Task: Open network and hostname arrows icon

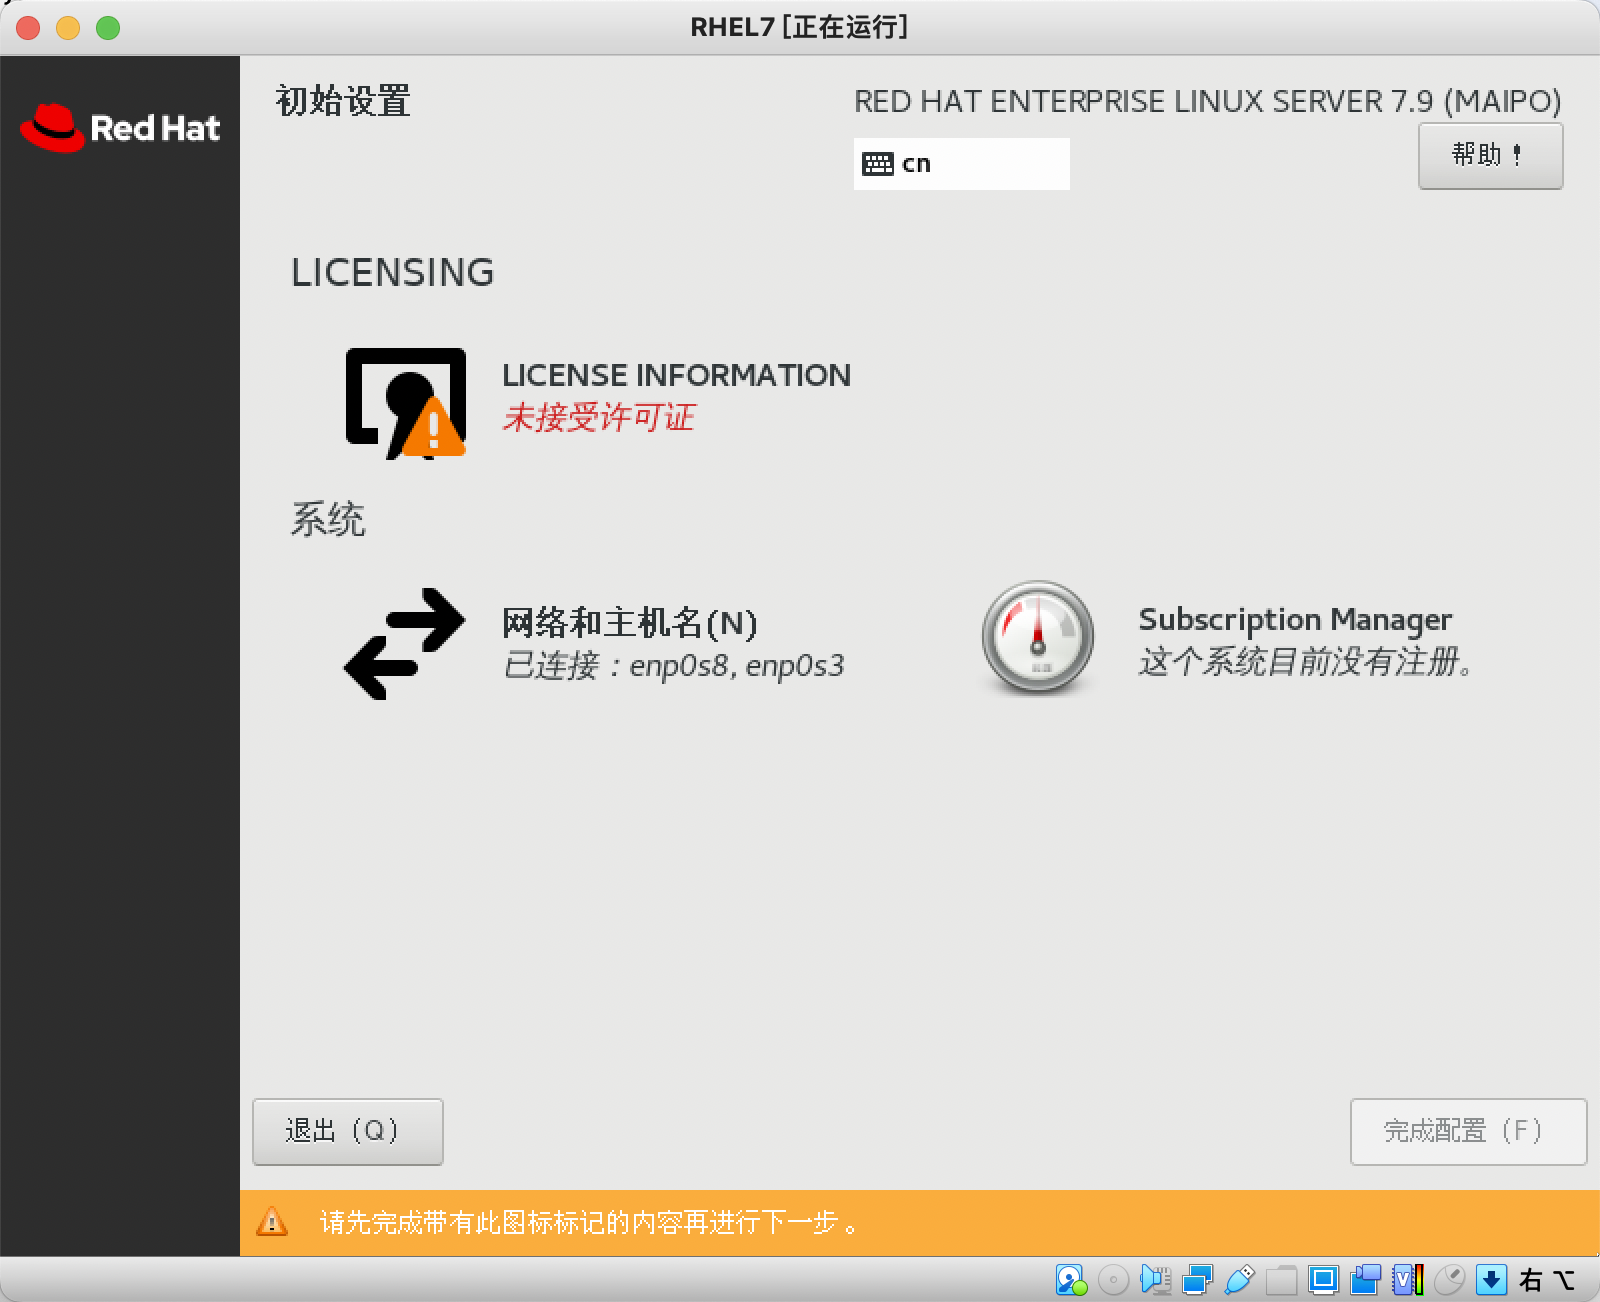Action: pos(404,643)
